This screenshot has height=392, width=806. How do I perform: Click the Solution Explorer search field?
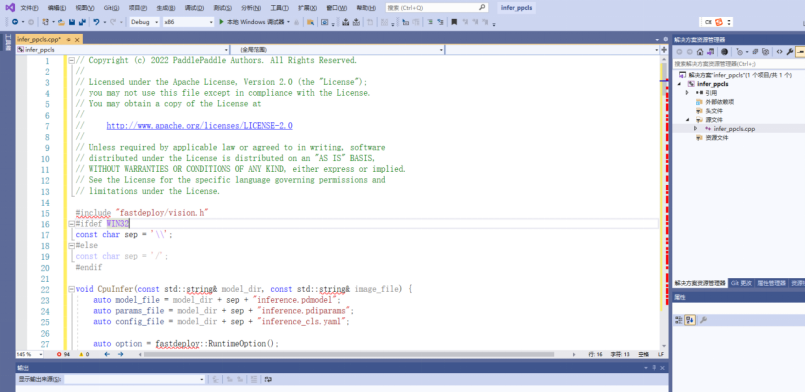pos(739,64)
